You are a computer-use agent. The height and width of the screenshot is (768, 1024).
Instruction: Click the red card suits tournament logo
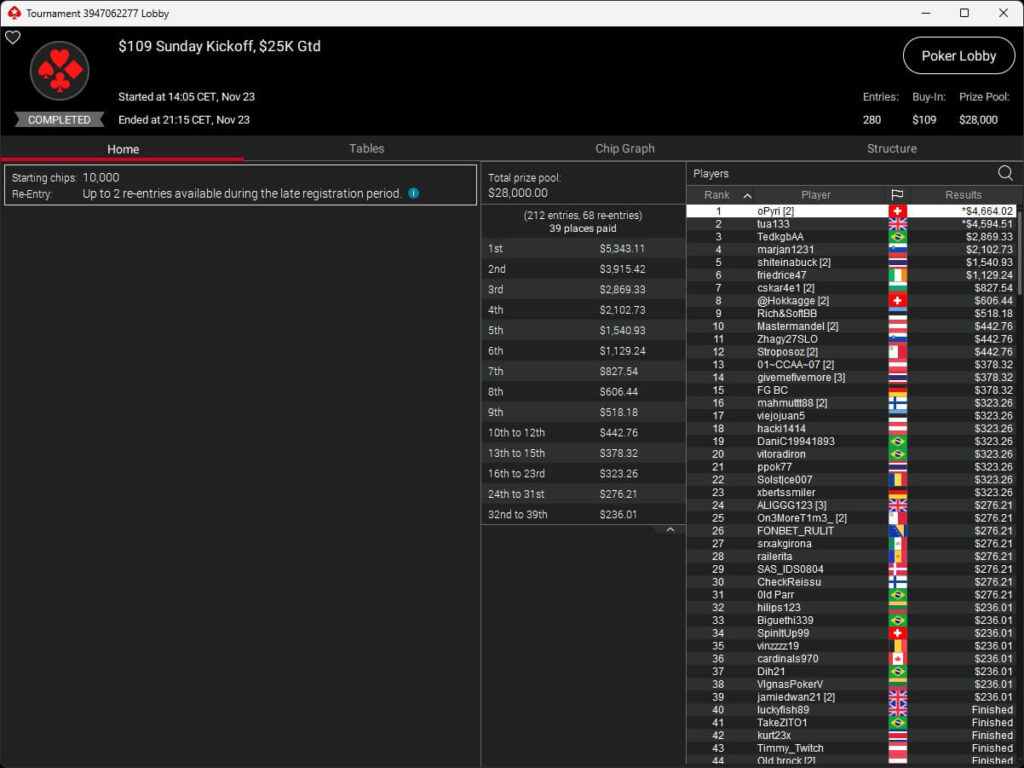pos(60,71)
